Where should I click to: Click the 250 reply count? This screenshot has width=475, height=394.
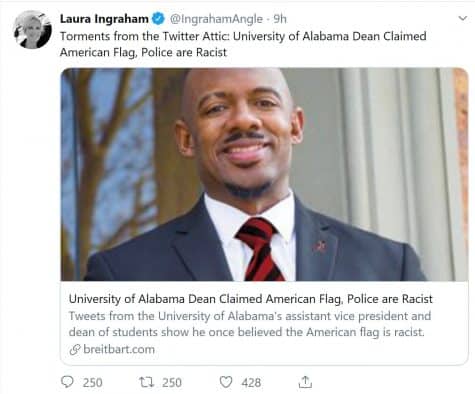(92, 383)
